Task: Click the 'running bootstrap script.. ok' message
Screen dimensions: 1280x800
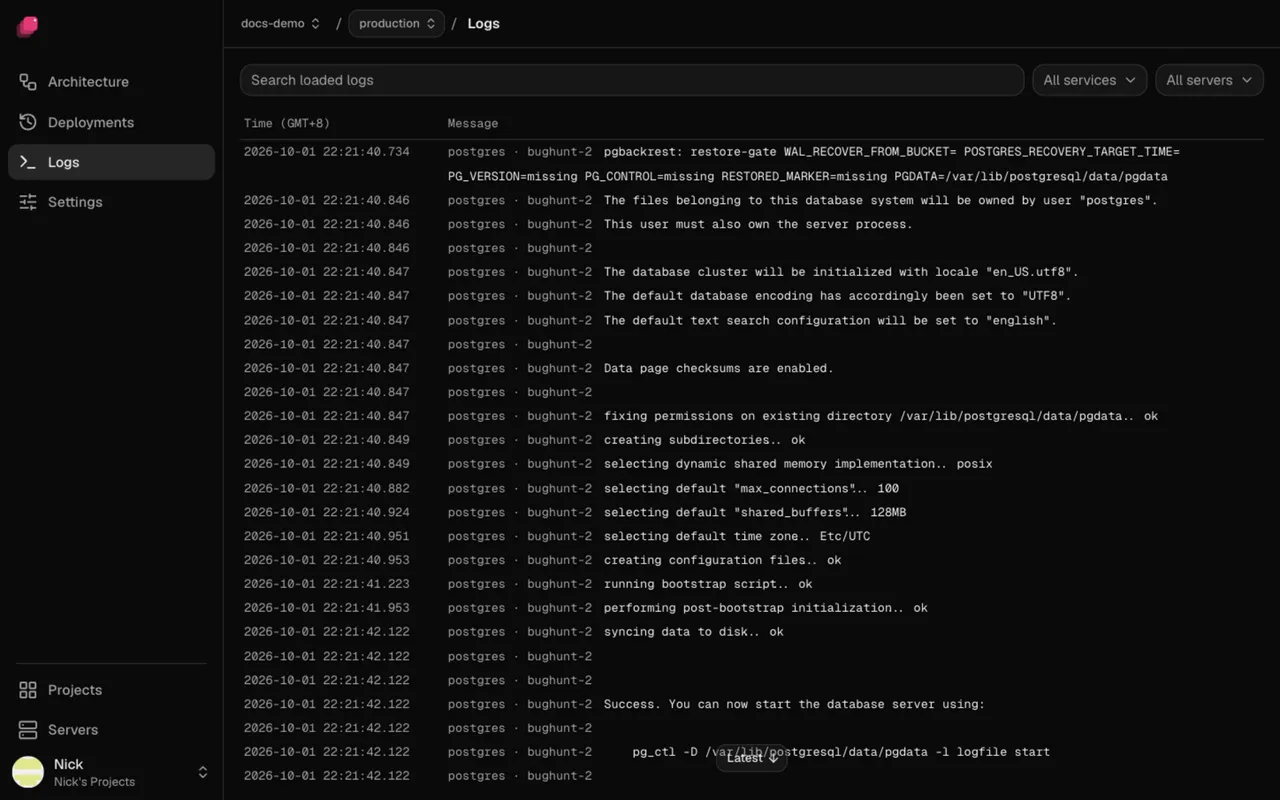Action: click(708, 584)
